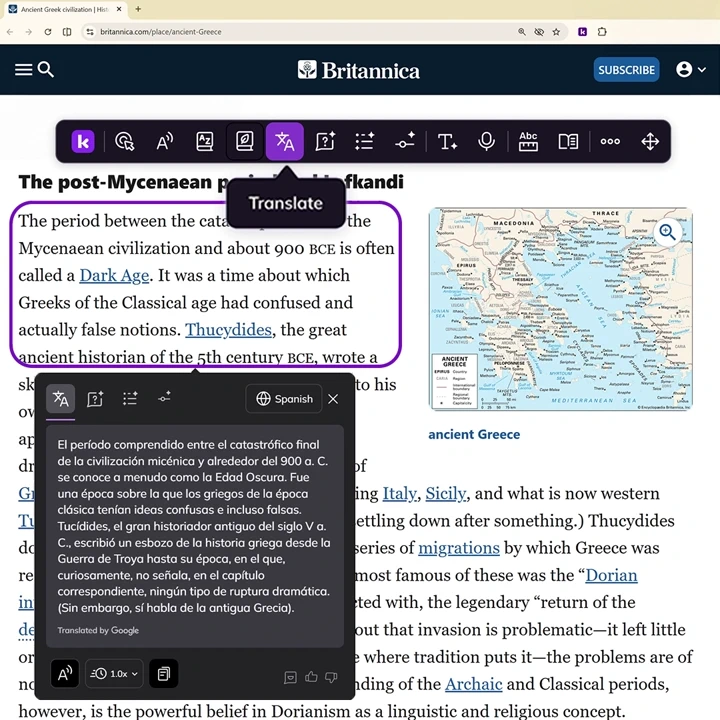
Task: Click the Kurzweil extension icon in browser
Action: (x=582, y=32)
